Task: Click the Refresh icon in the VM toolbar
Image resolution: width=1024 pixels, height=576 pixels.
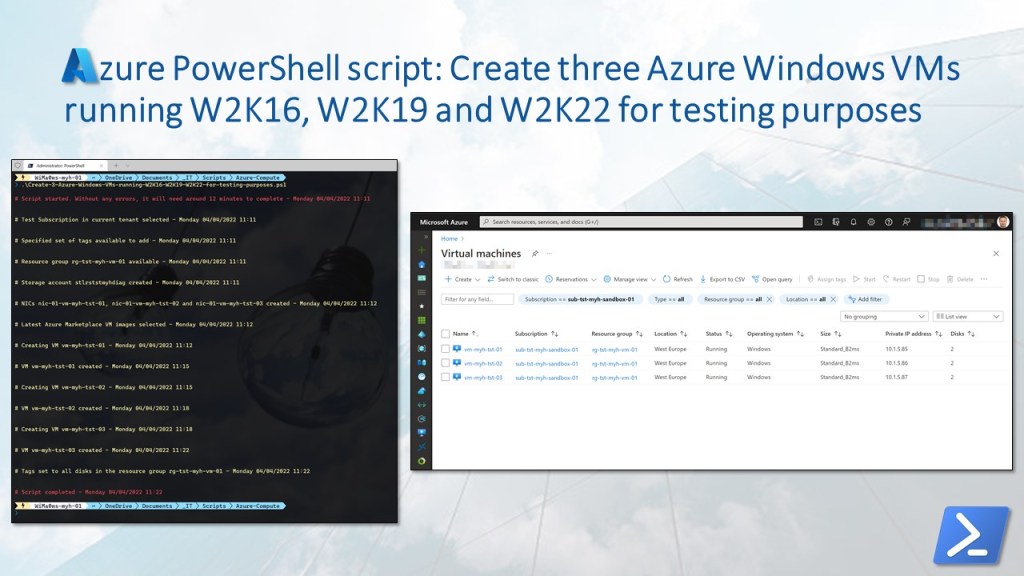Action: click(x=667, y=279)
